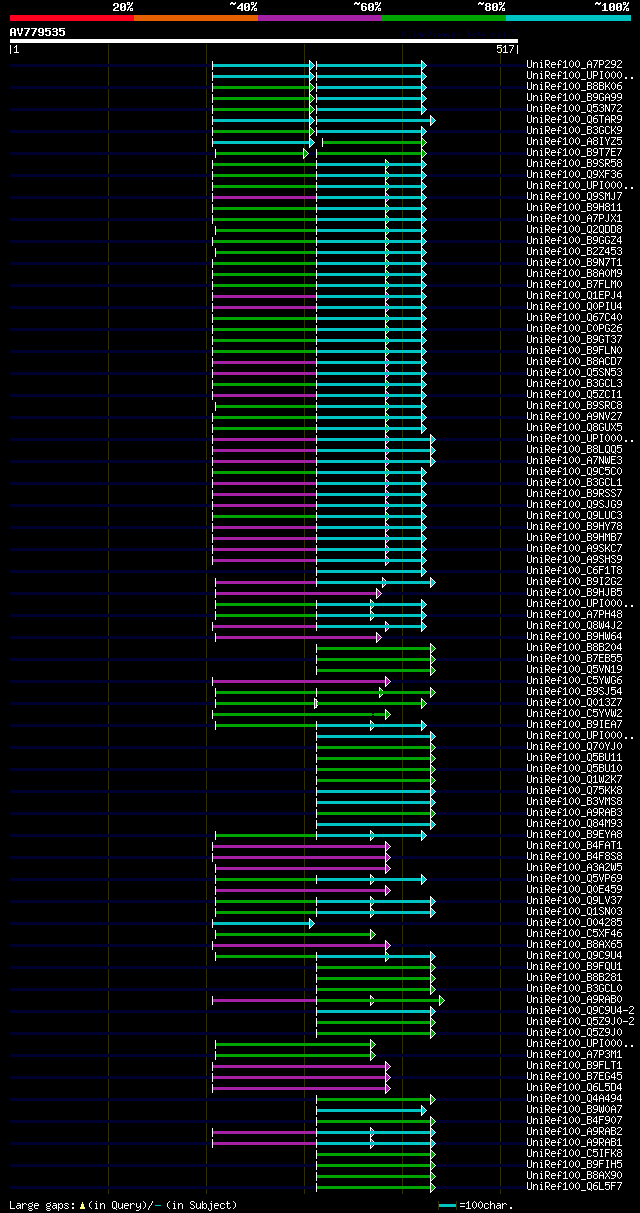Open hit UniRef100_B3GCK9

pyautogui.click(x=576, y=130)
